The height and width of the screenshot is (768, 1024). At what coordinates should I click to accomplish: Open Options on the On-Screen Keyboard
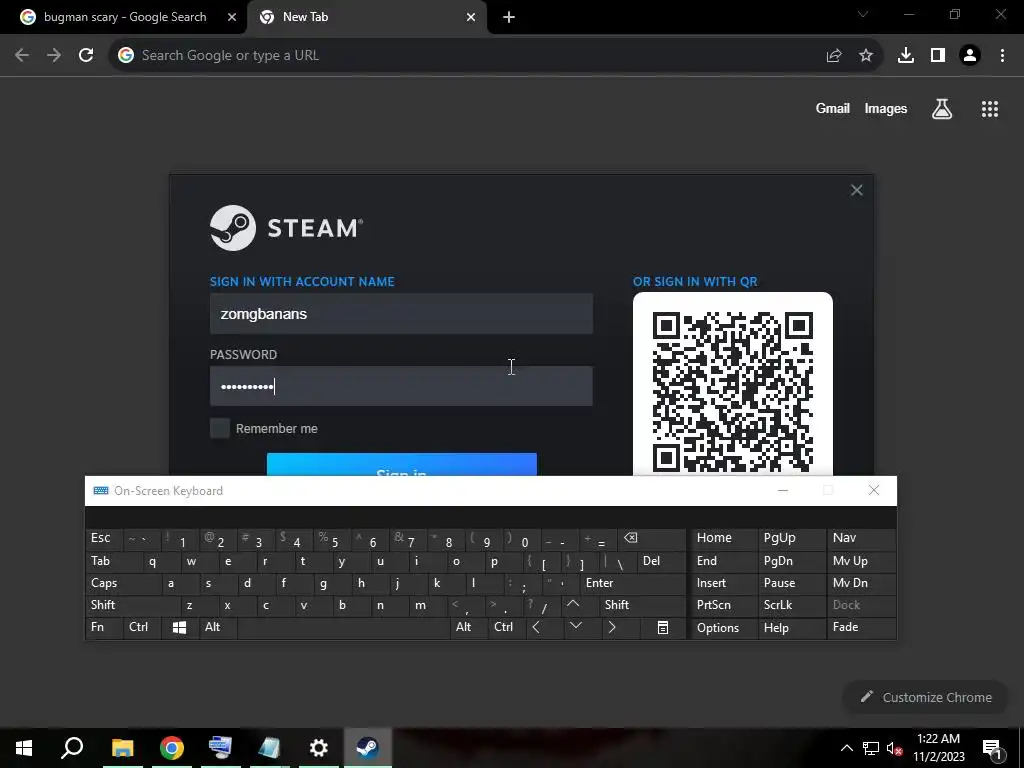point(724,628)
